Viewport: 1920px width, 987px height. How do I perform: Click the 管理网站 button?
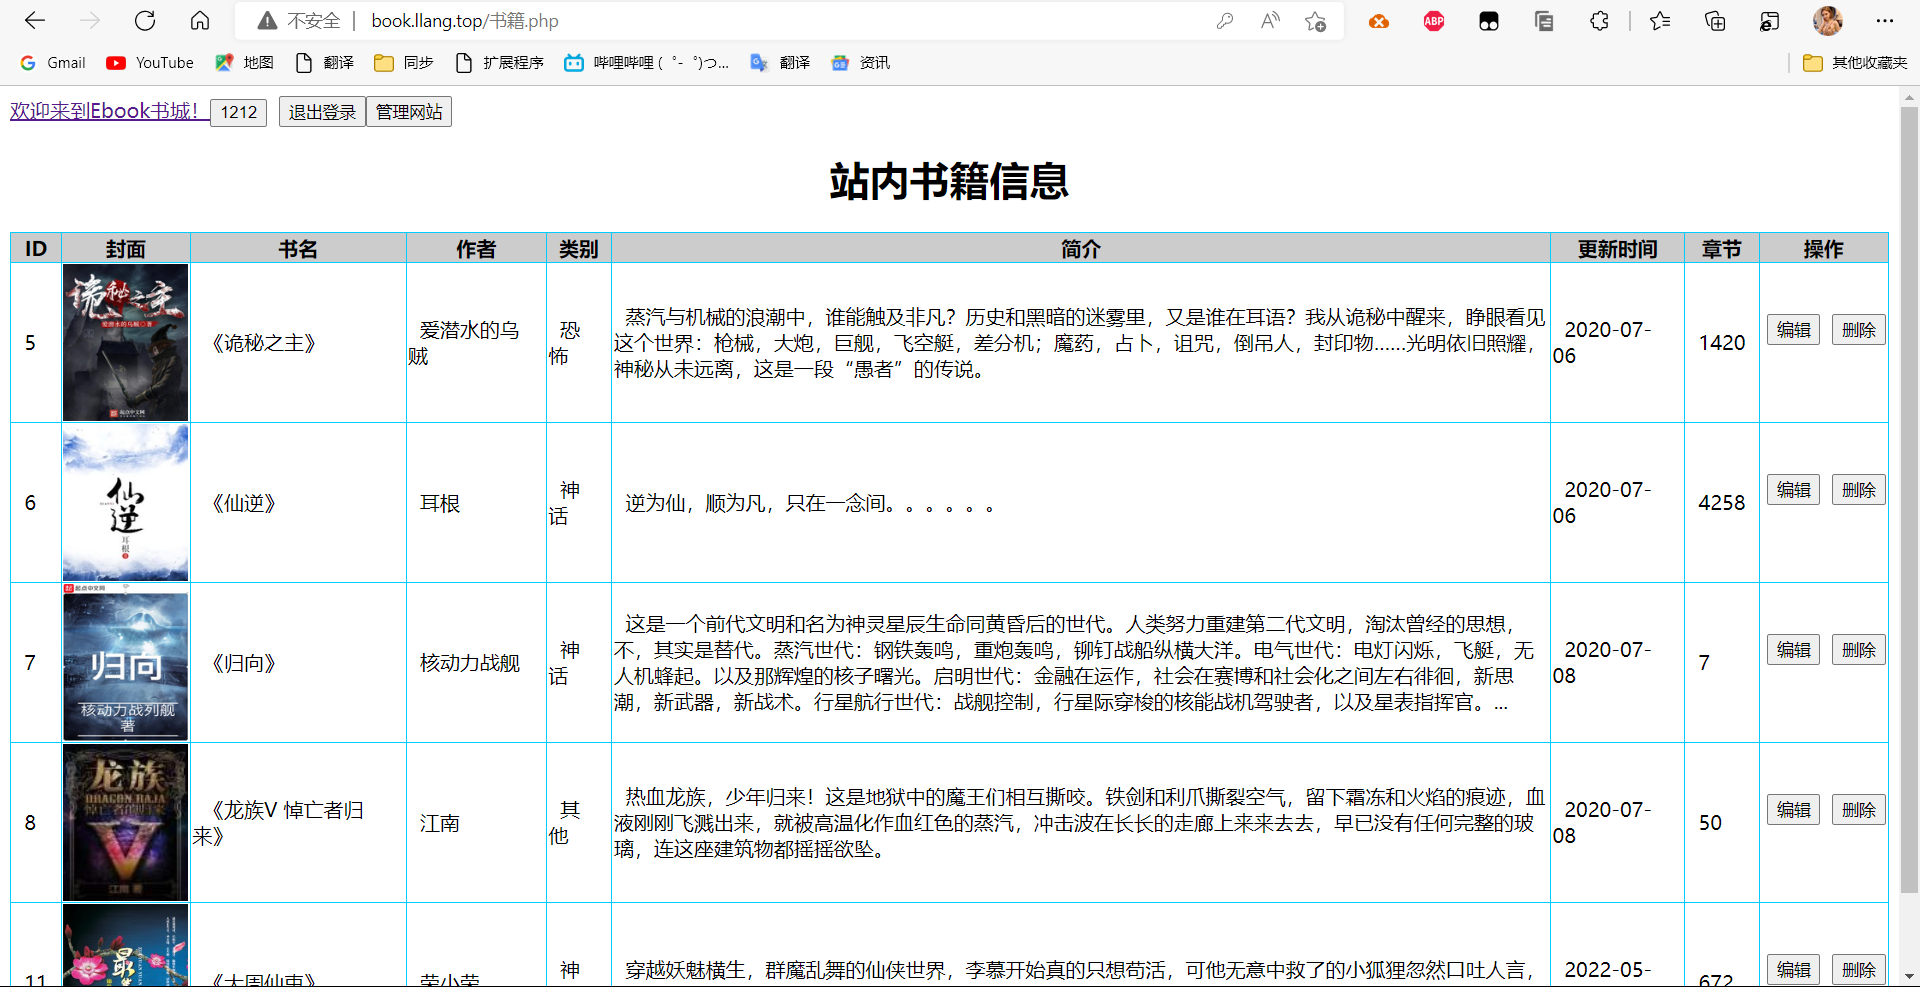[409, 112]
